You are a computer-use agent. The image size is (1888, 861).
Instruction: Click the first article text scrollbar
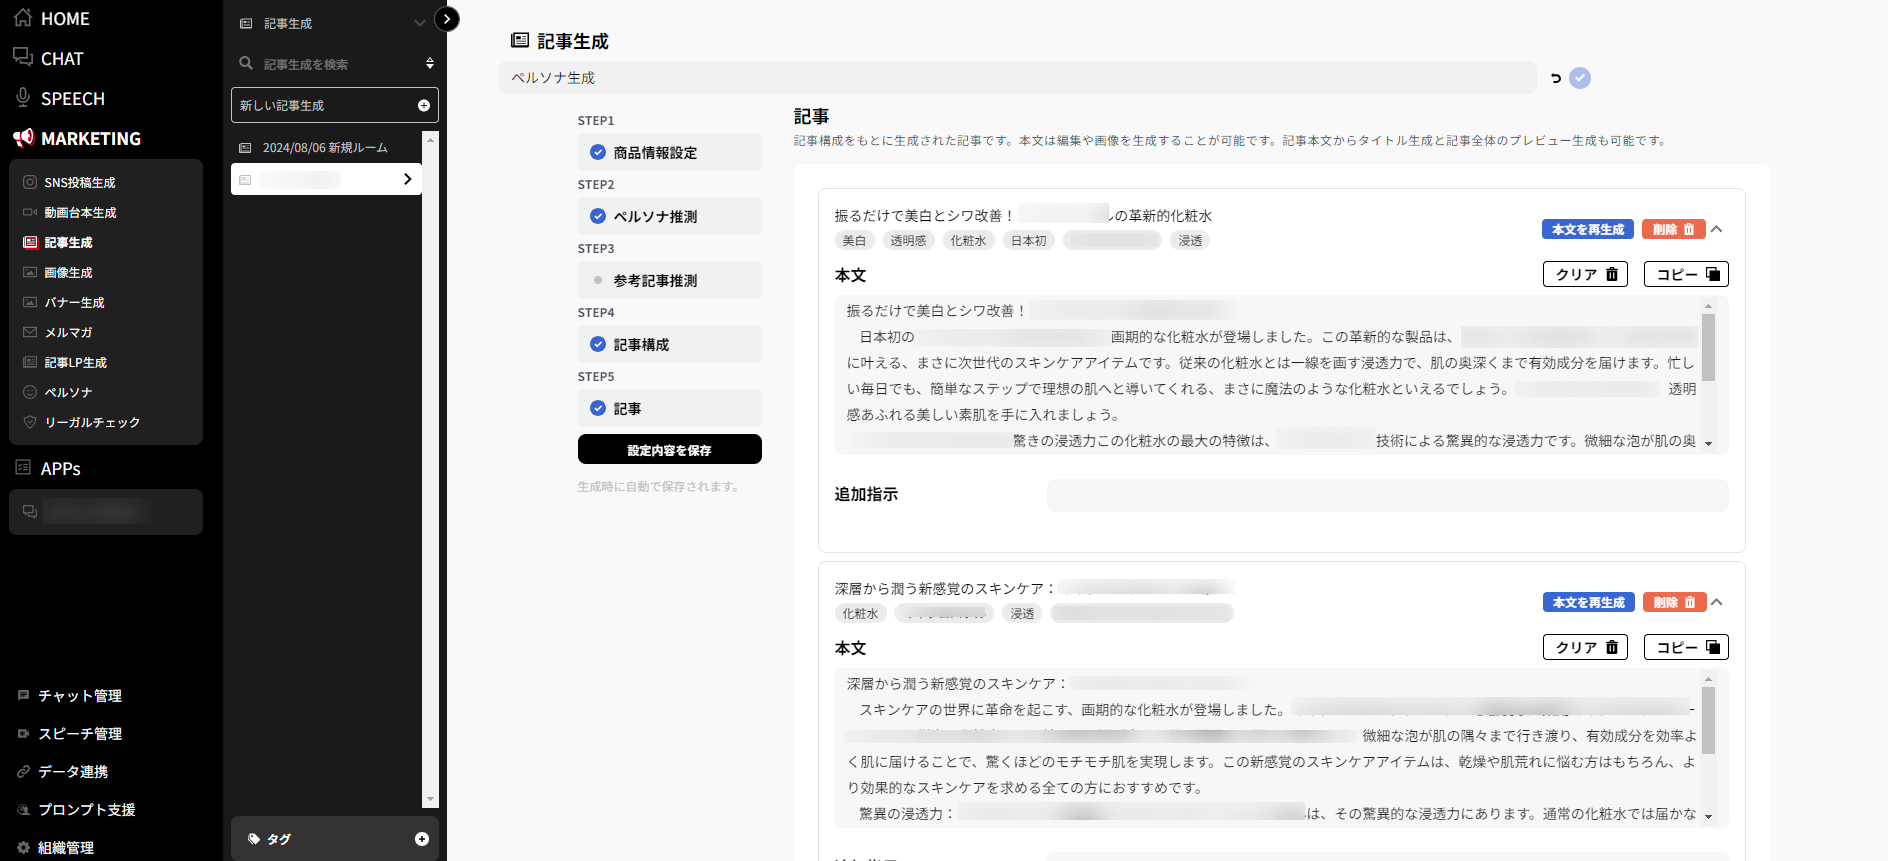click(1708, 347)
